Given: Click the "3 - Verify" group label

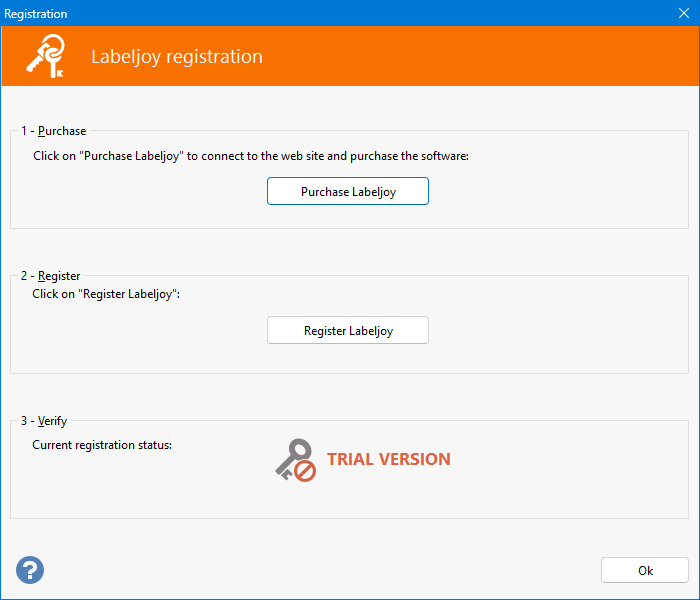Looking at the screenshot, I should tap(44, 421).
